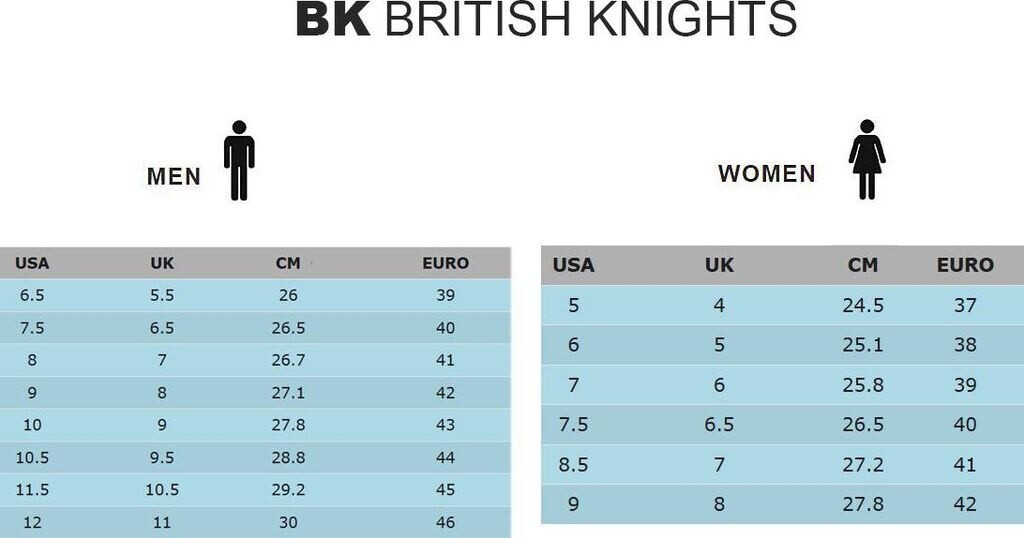Click women's CM value 25.8 cell
Image resolution: width=1024 pixels, height=538 pixels.
863,385
